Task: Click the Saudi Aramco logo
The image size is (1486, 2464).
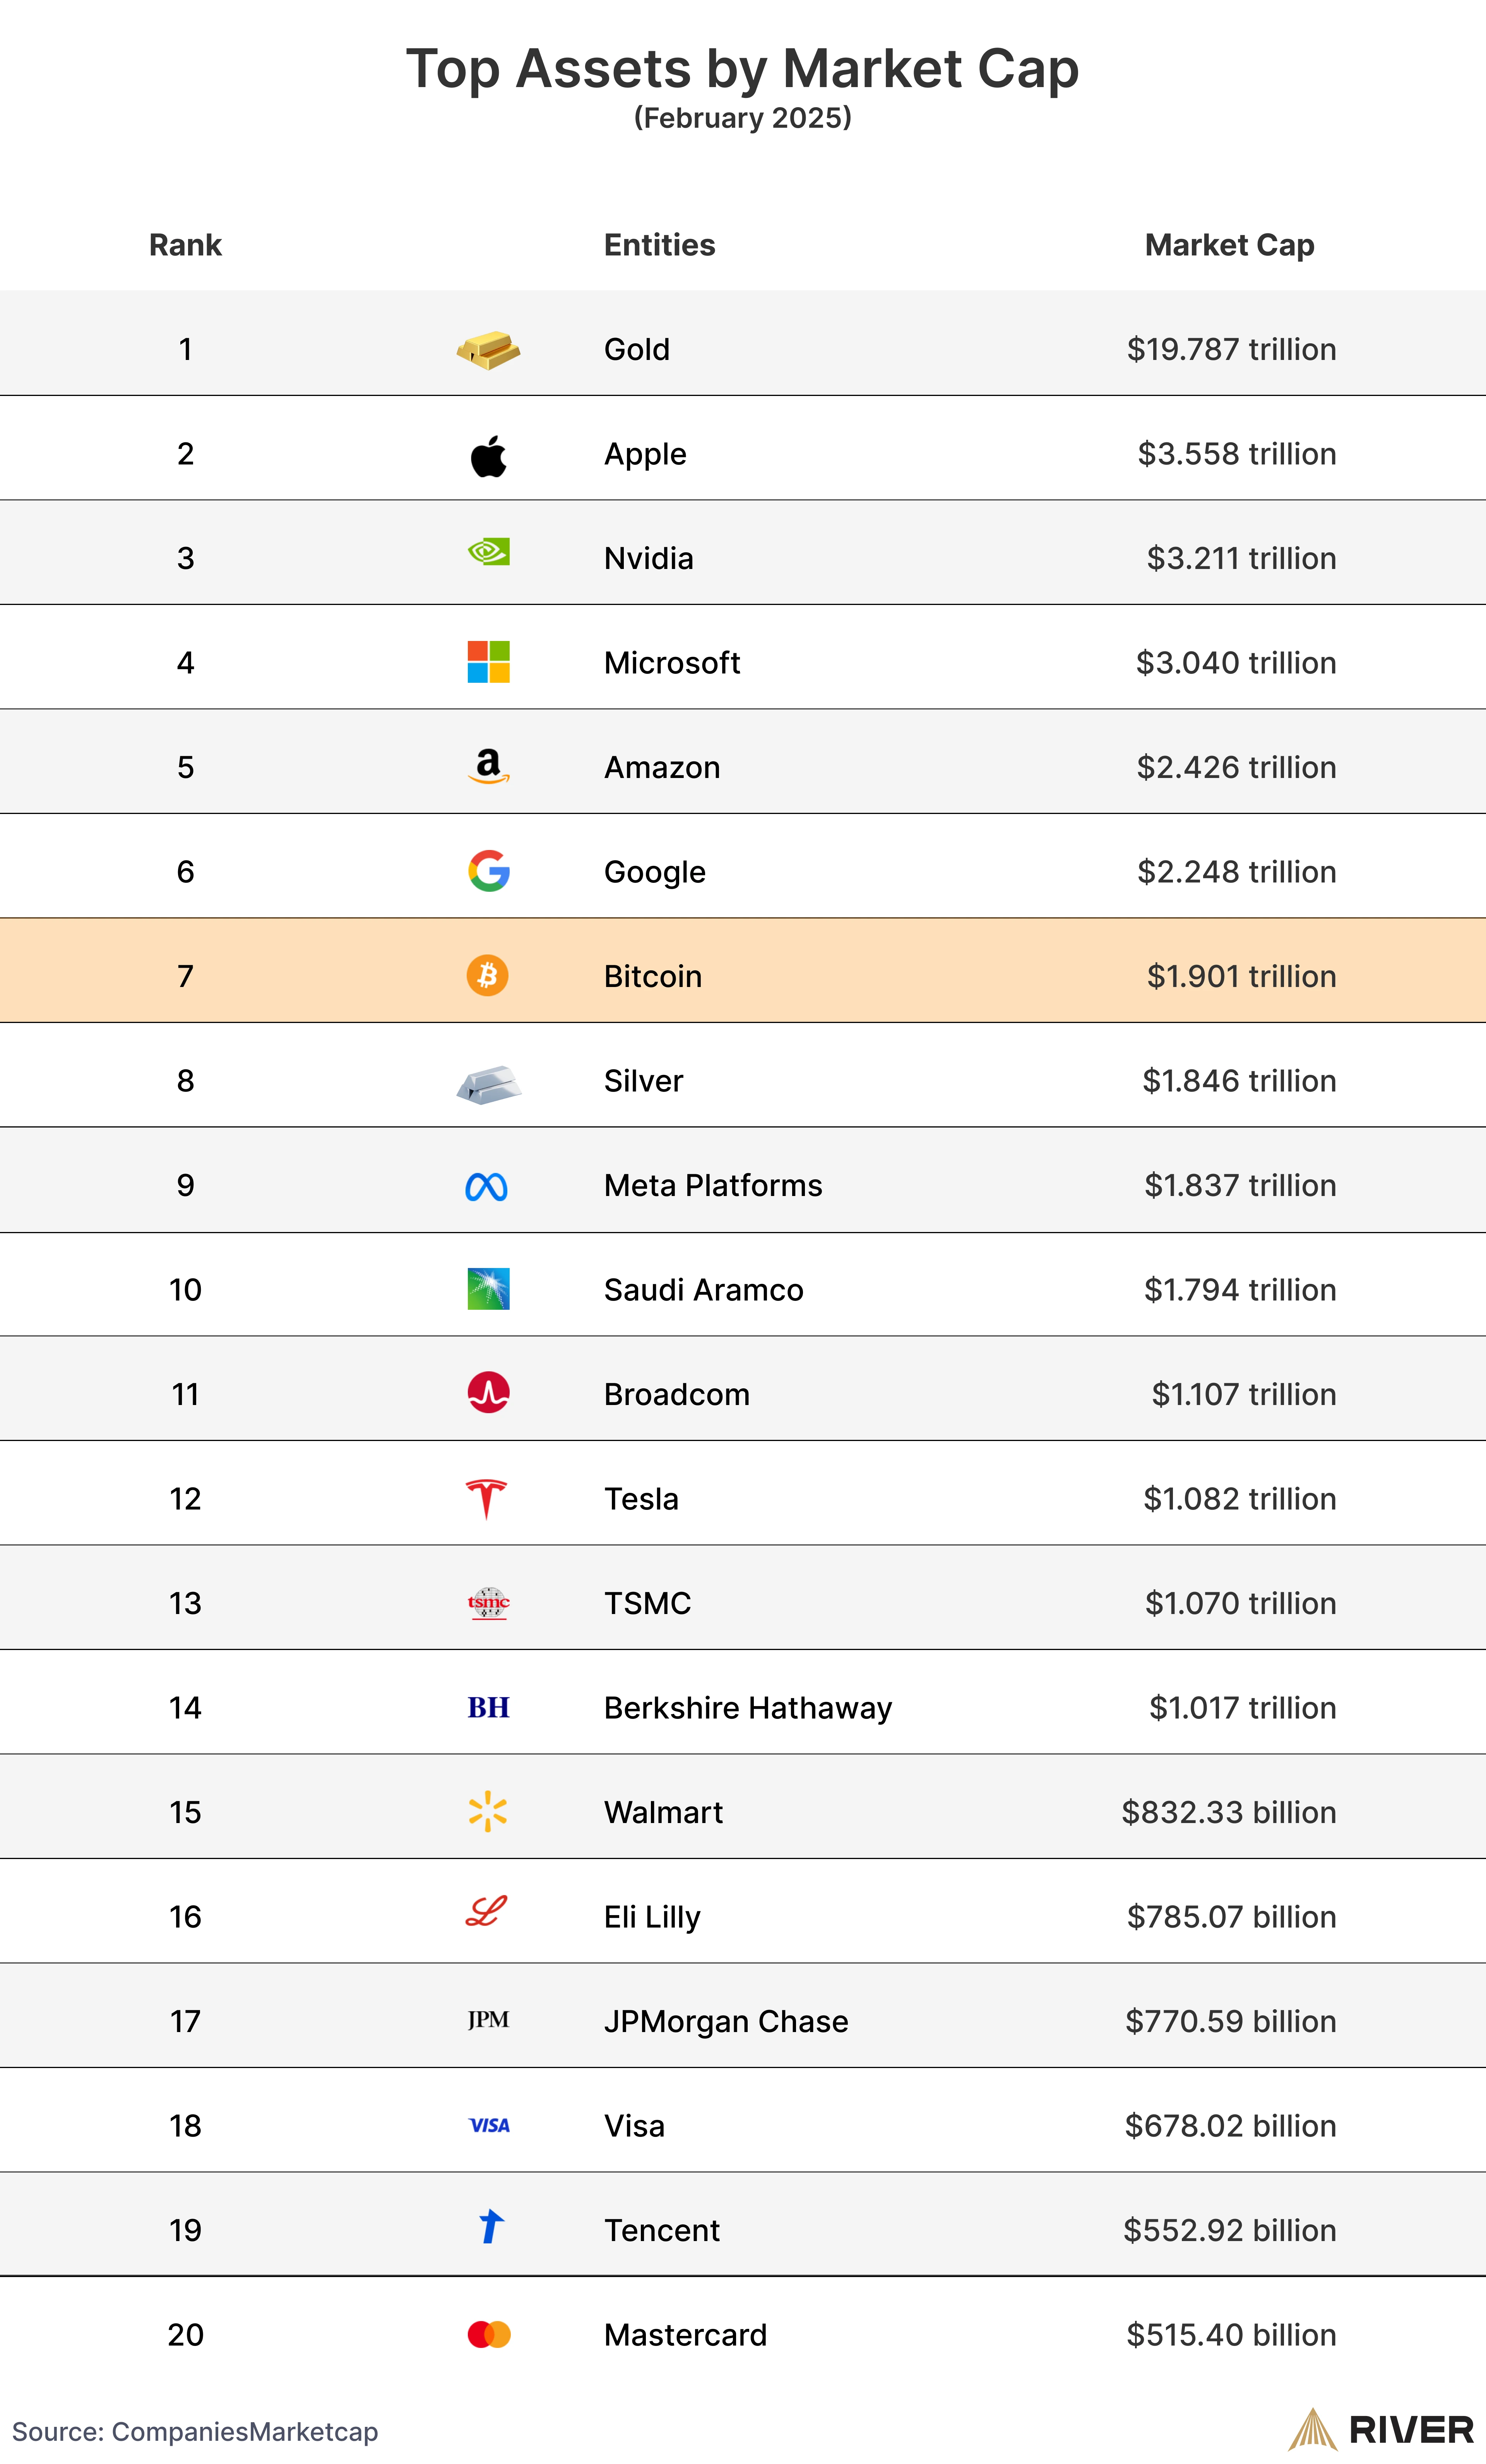Action: (489, 1289)
